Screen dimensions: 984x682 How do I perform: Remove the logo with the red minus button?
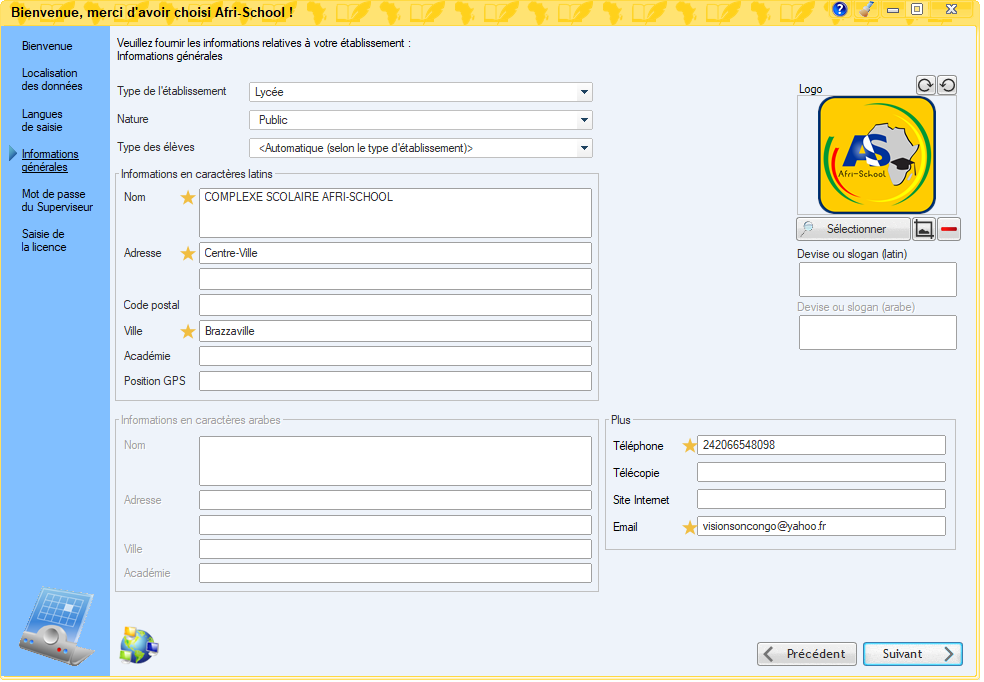click(x=949, y=229)
